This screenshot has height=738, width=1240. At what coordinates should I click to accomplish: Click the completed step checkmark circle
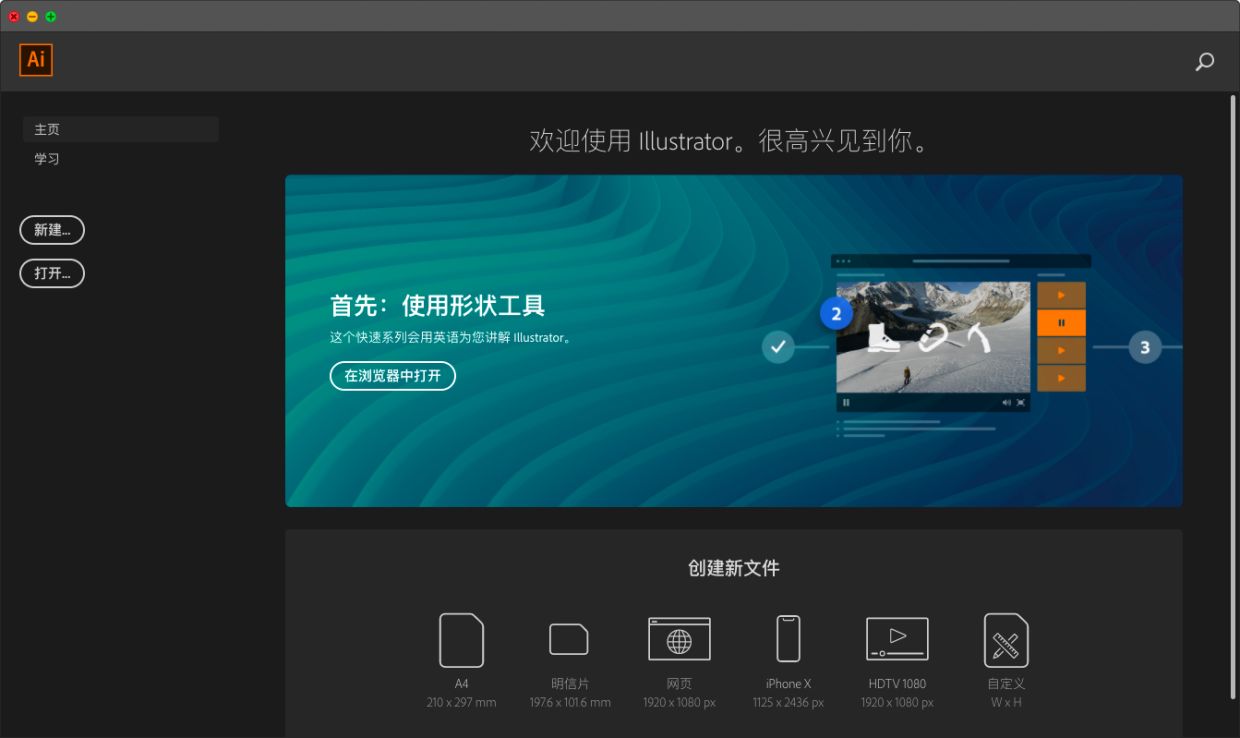778,347
